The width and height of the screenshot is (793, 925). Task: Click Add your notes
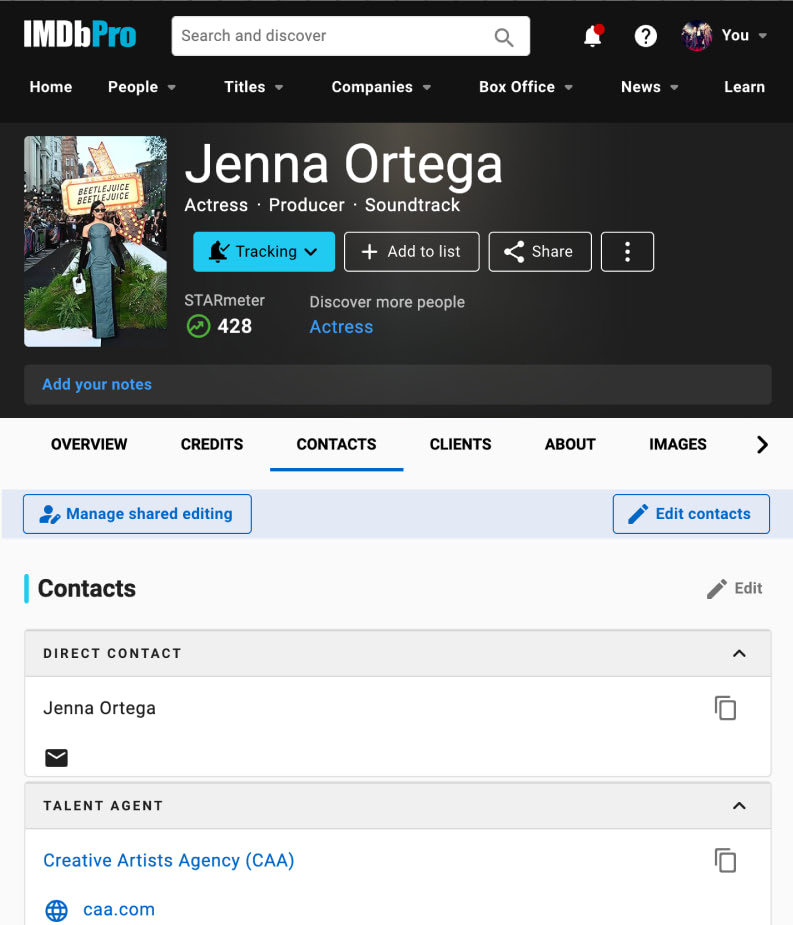point(97,385)
